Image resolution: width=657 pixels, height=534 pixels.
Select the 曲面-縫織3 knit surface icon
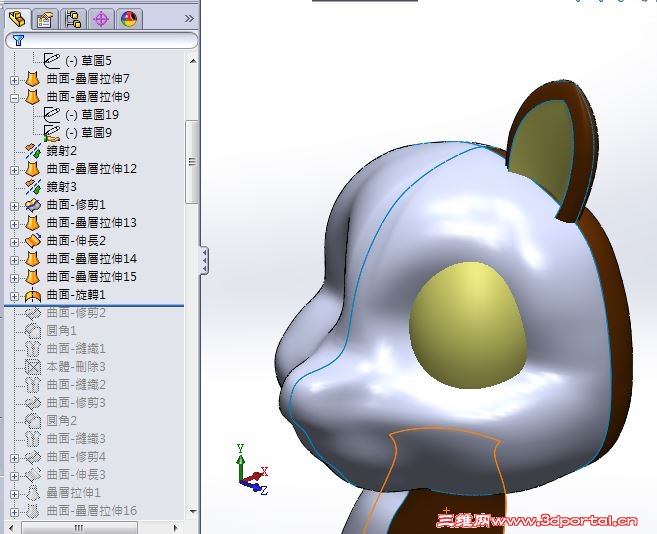[33, 438]
